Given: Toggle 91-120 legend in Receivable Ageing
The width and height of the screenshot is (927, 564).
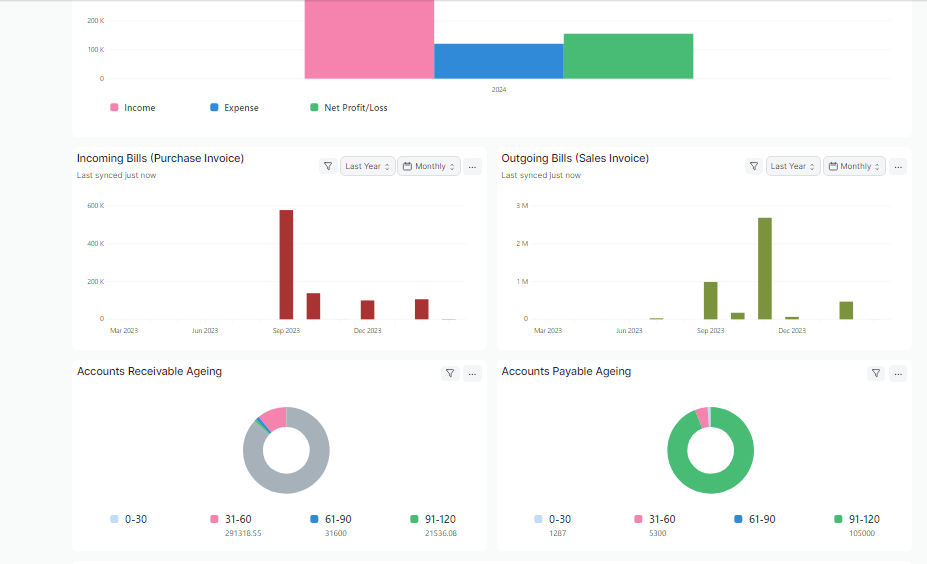Looking at the screenshot, I should point(414,519).
